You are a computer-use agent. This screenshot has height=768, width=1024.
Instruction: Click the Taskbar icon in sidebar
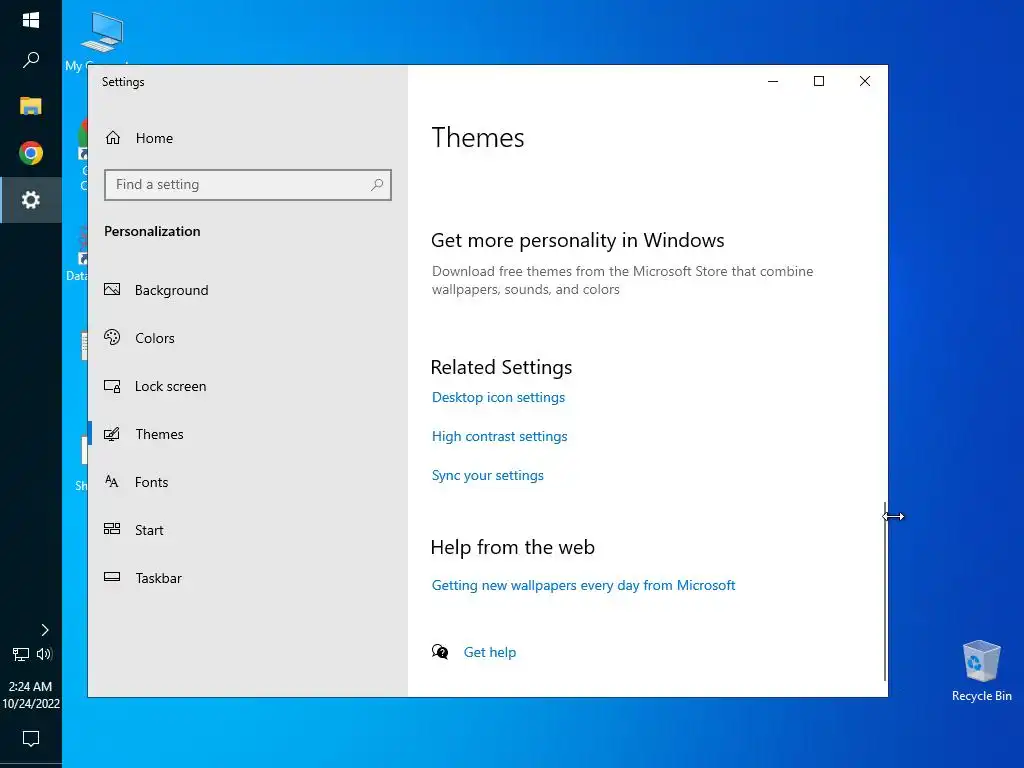[x=112, y=577]
